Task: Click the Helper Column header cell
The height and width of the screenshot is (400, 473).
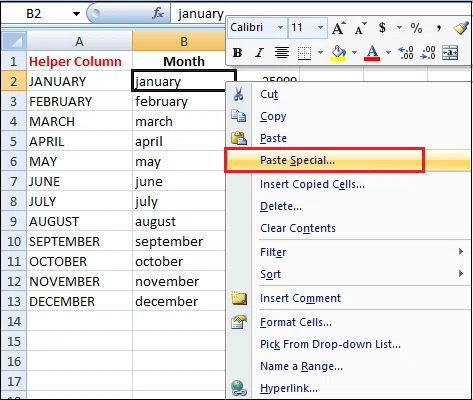Action: 79,61
